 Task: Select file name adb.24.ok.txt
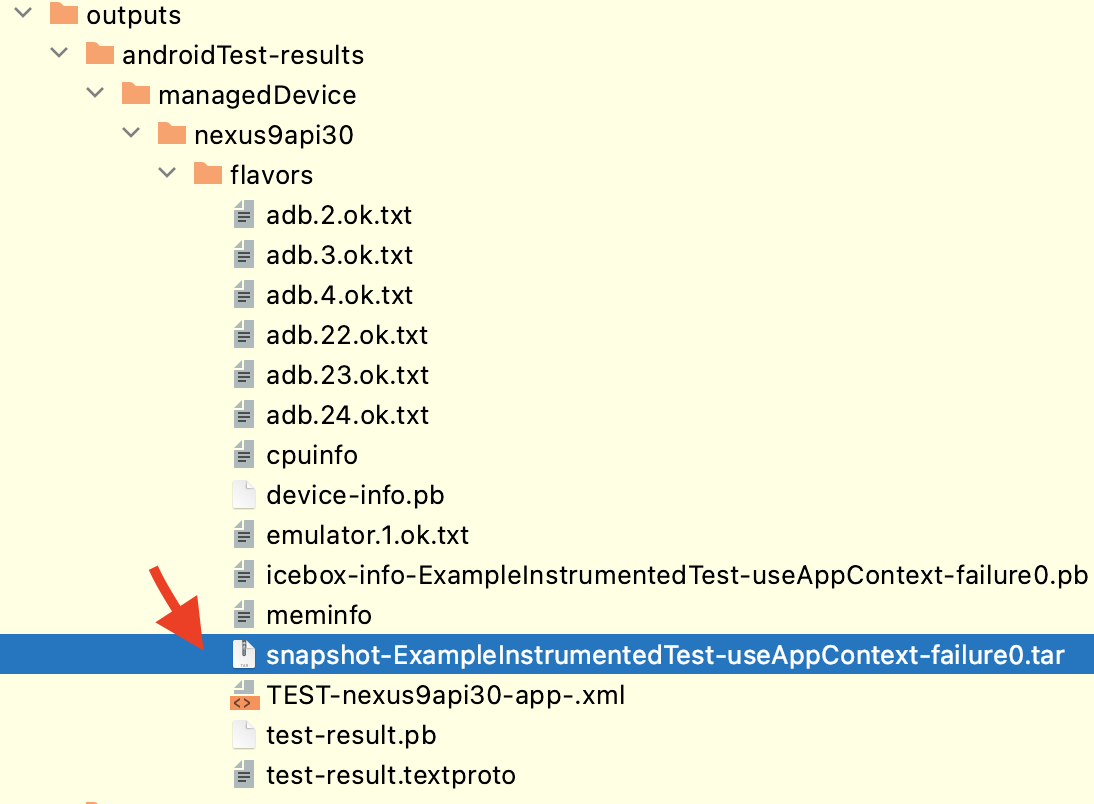pyautogui.click(x=347, y=414)
